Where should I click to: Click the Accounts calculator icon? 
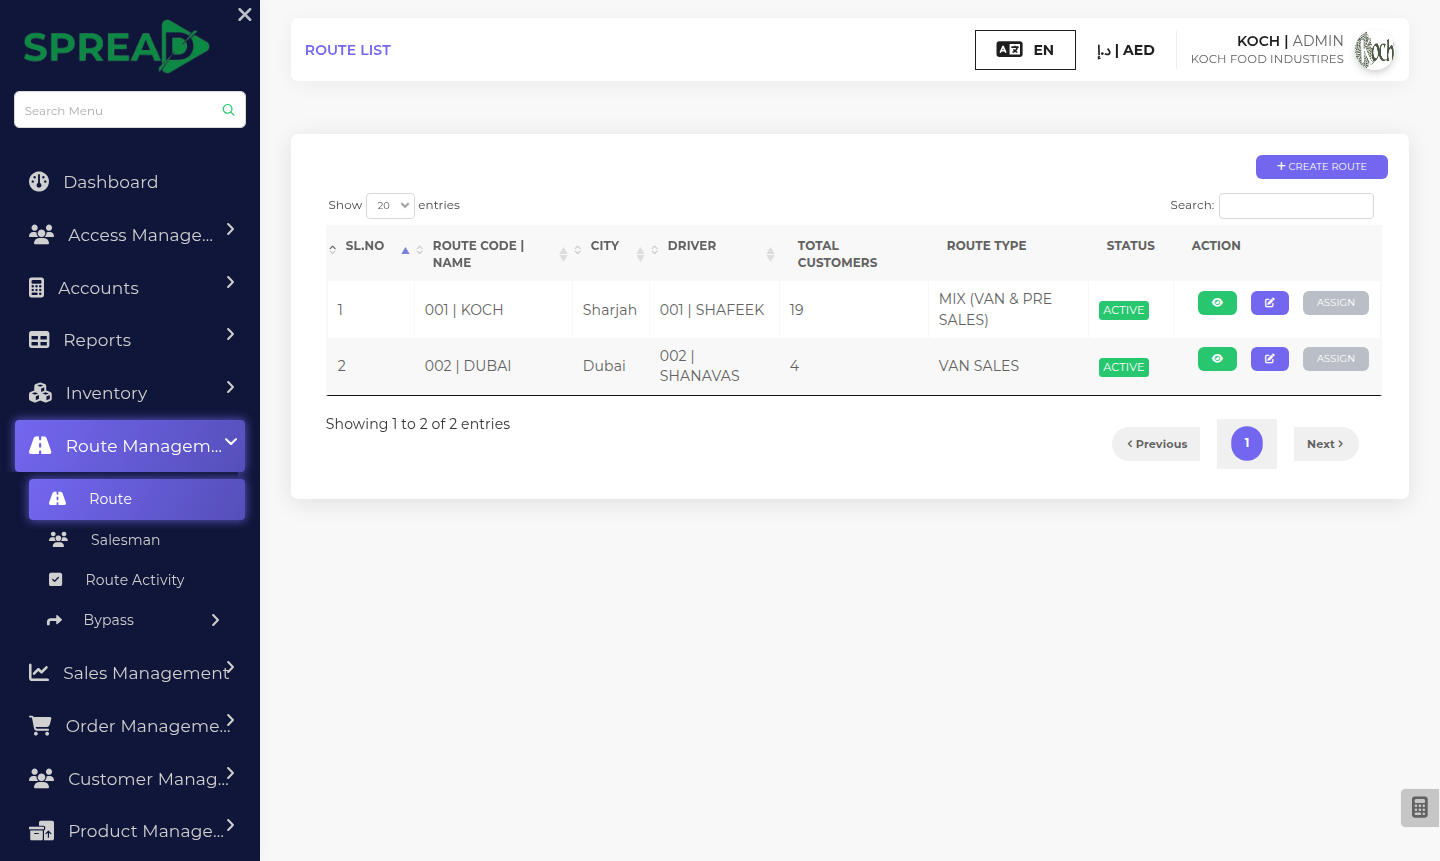37,288
